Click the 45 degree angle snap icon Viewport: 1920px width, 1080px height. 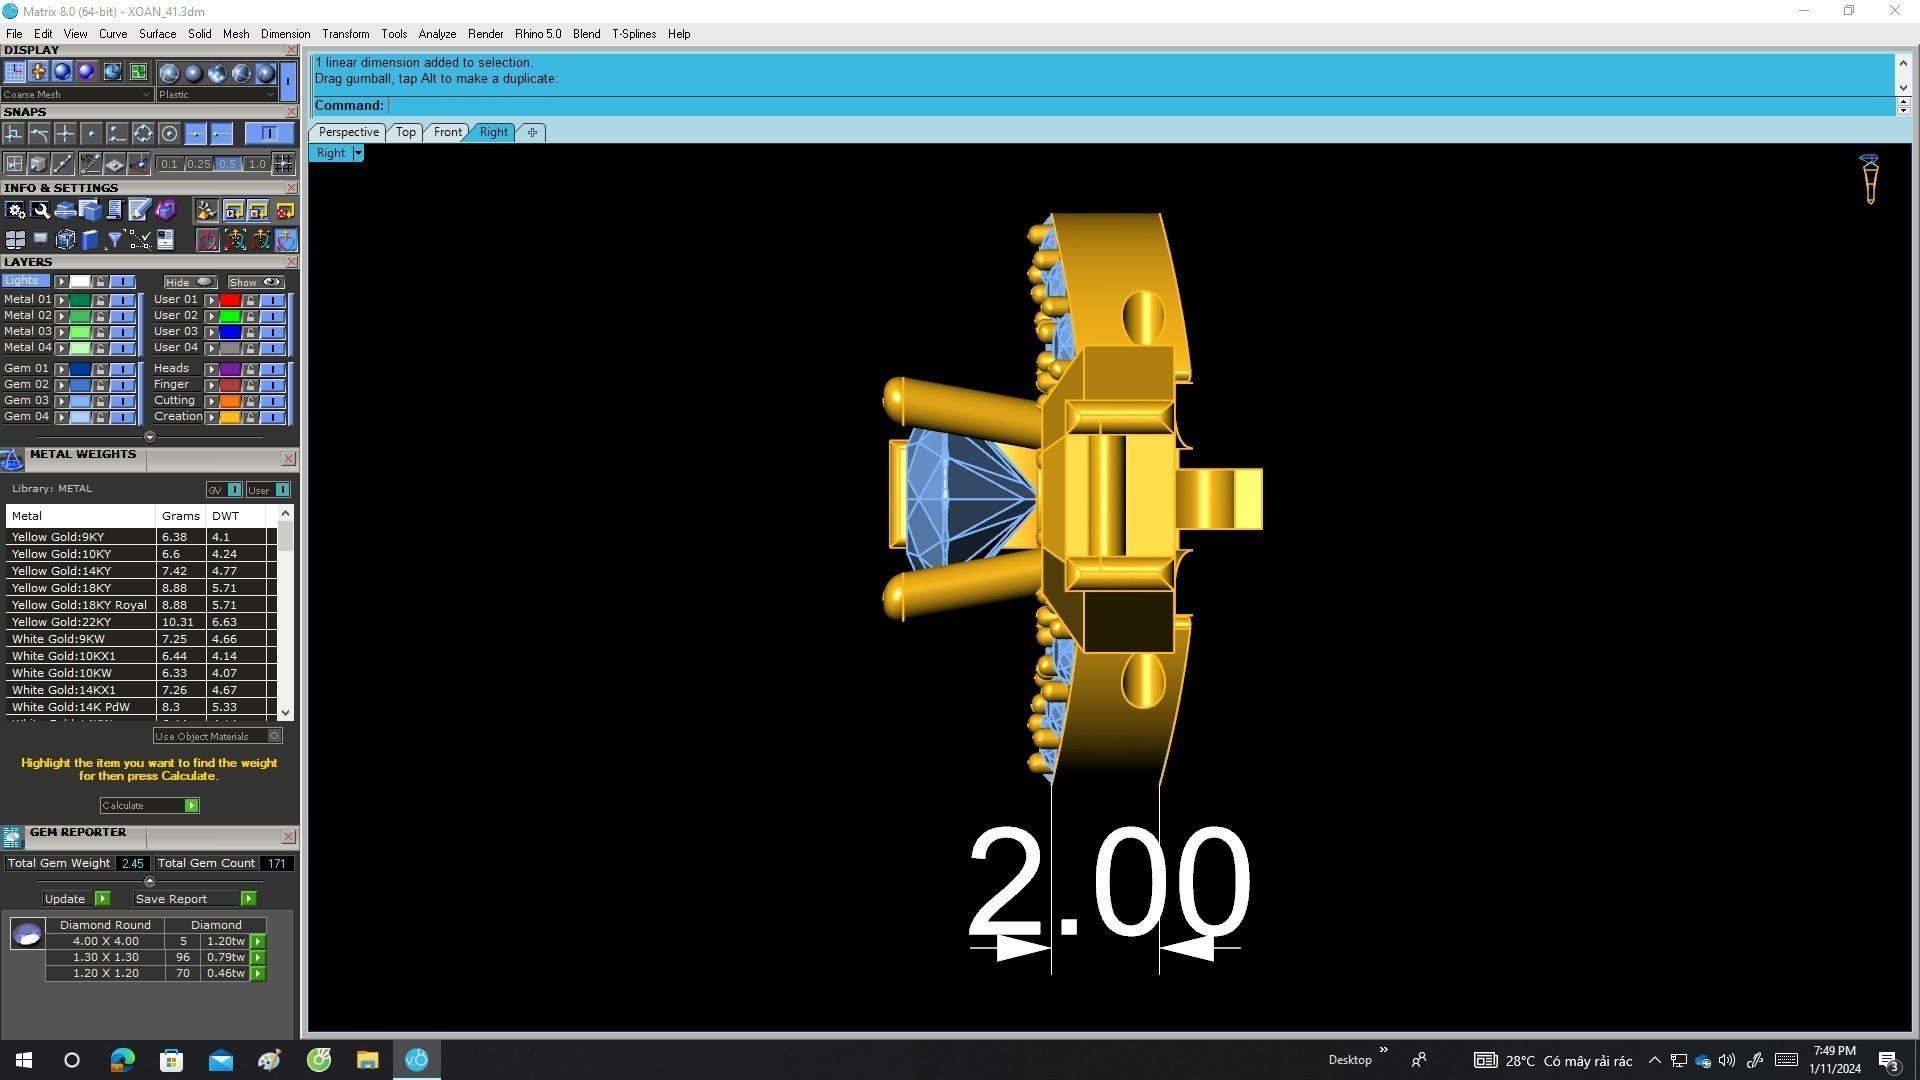click(x=90, y=164)
